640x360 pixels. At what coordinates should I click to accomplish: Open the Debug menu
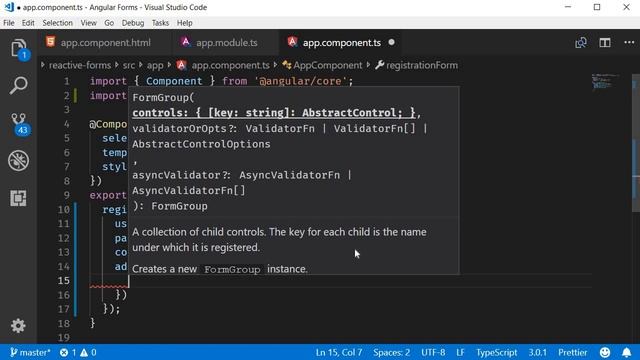[133, 23]
